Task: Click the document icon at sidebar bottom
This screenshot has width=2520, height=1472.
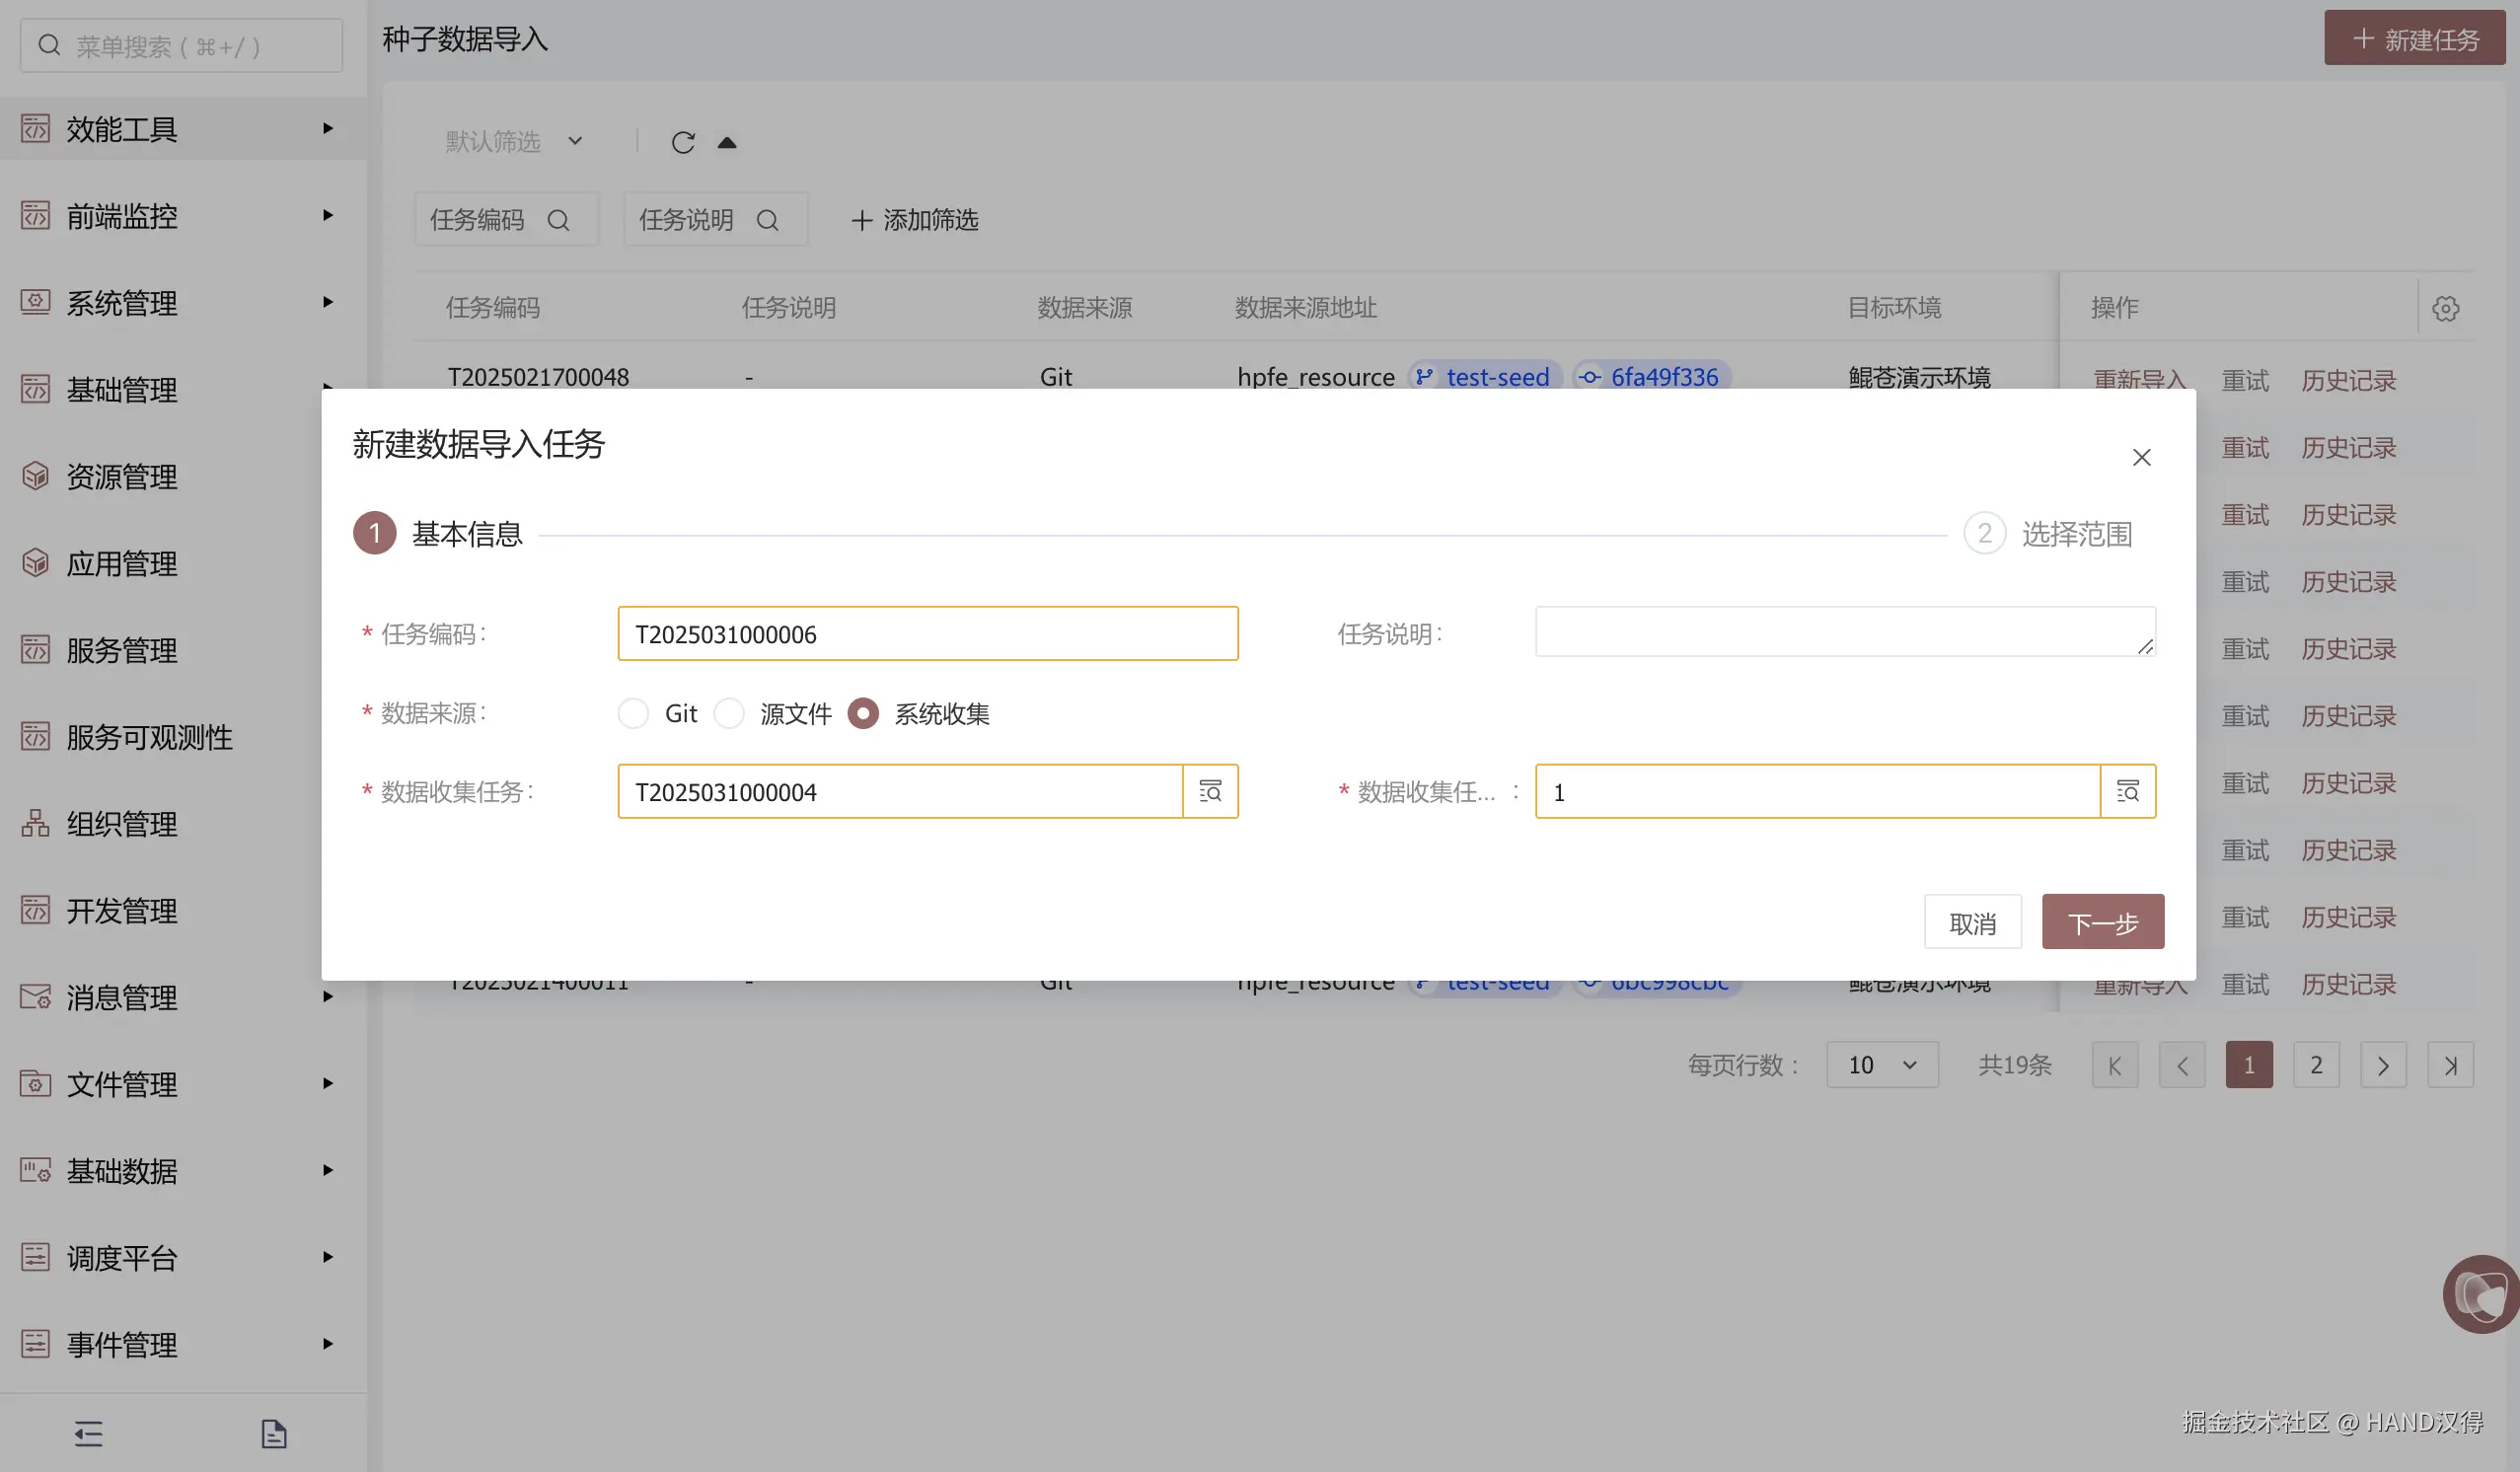Action: [x=274, y=1433]
